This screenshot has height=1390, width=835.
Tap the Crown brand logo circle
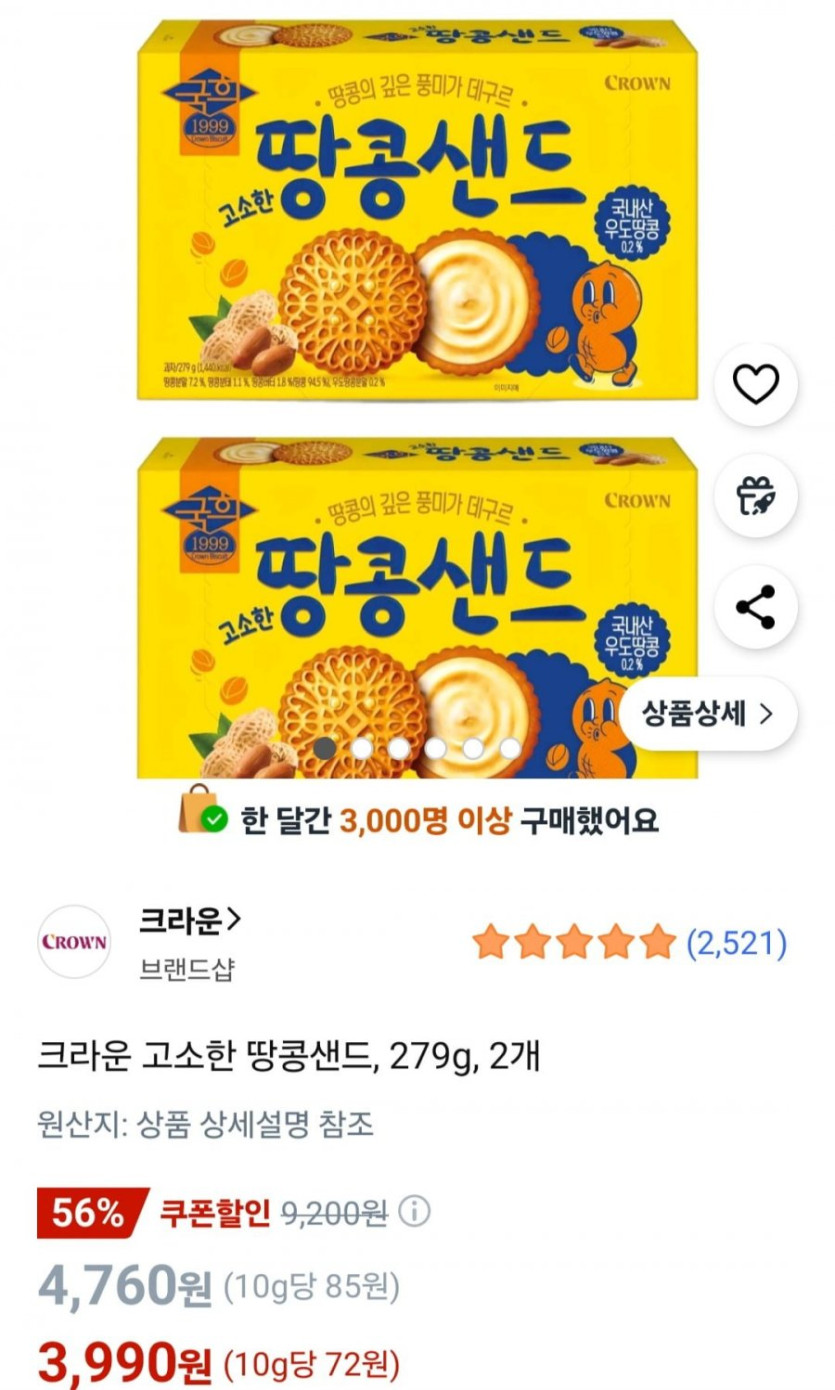tap(74, 941)
